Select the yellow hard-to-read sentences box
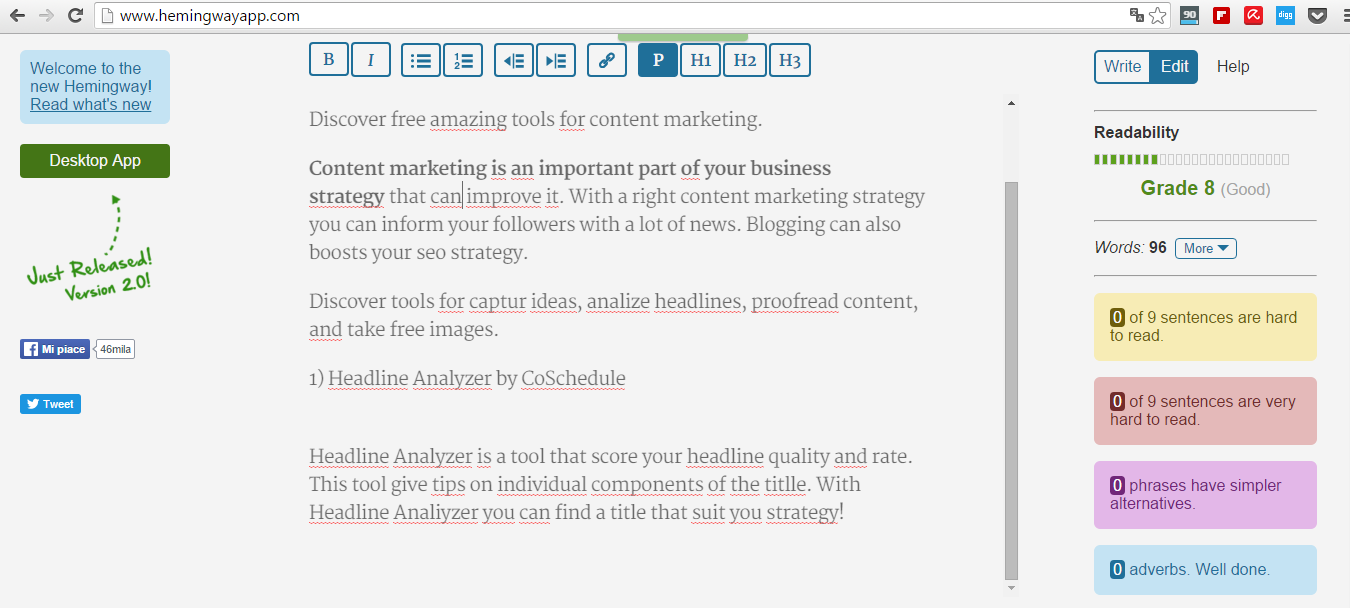The height and width of the screenshot is (608, 1350). click(x=1205, y=327)
